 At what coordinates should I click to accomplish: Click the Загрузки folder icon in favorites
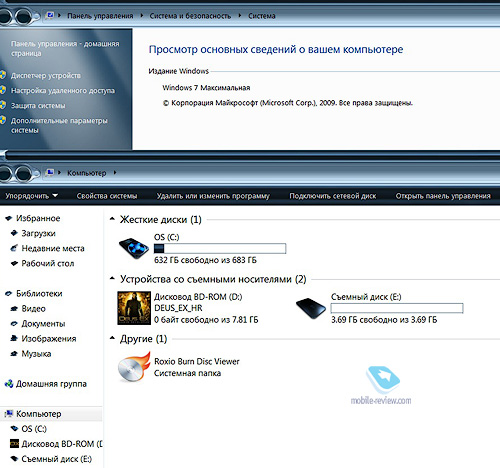(x=14, y=233)
